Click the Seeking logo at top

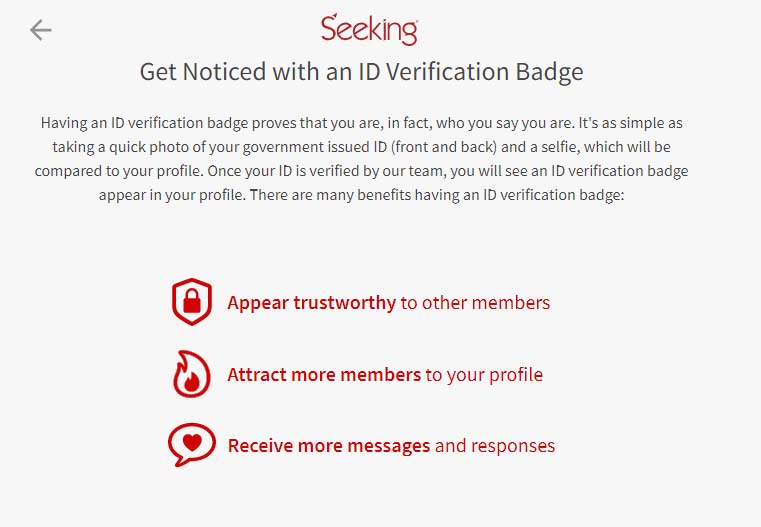click(x=369, y=30)
